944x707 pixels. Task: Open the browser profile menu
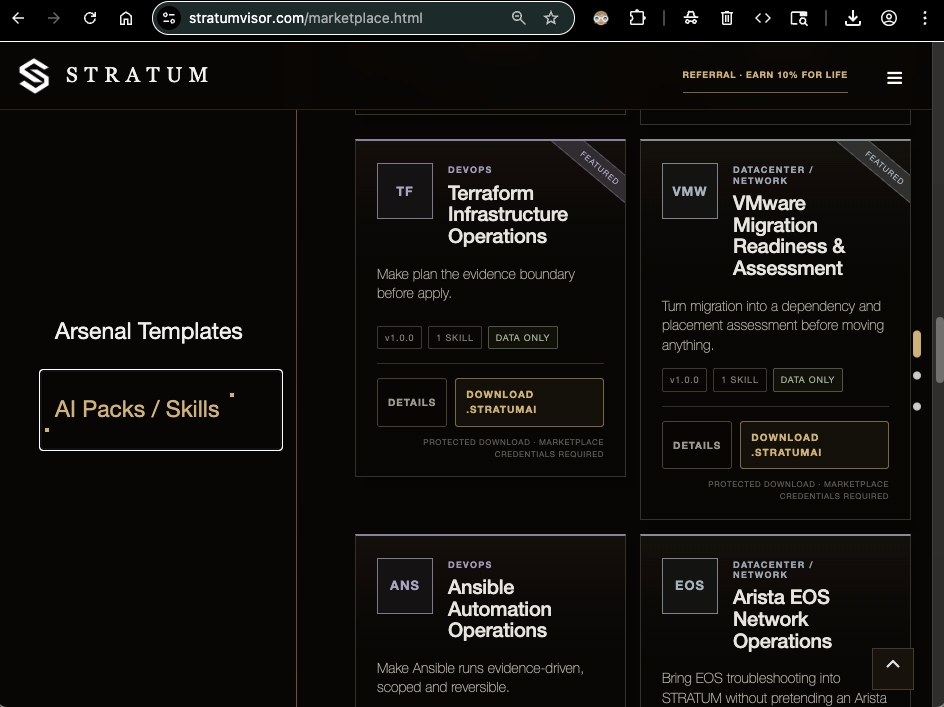pyautogui.click(x=889, y=18)
